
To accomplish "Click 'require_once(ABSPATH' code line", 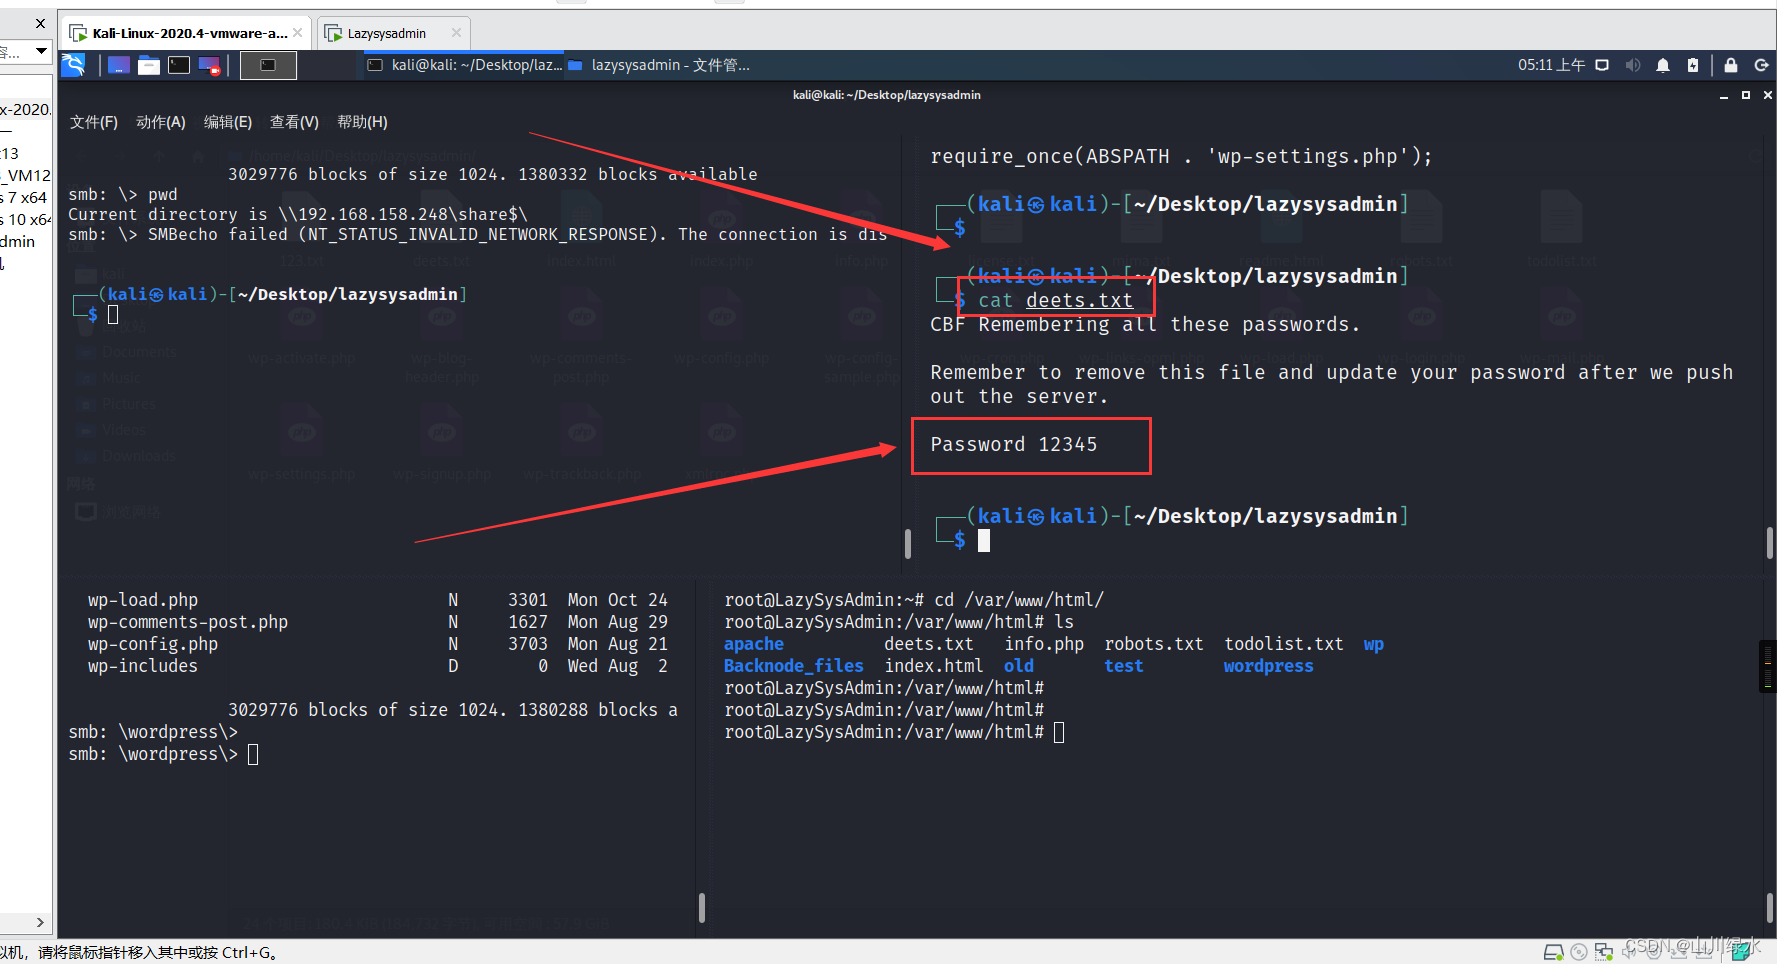I will coord(1181,156).
